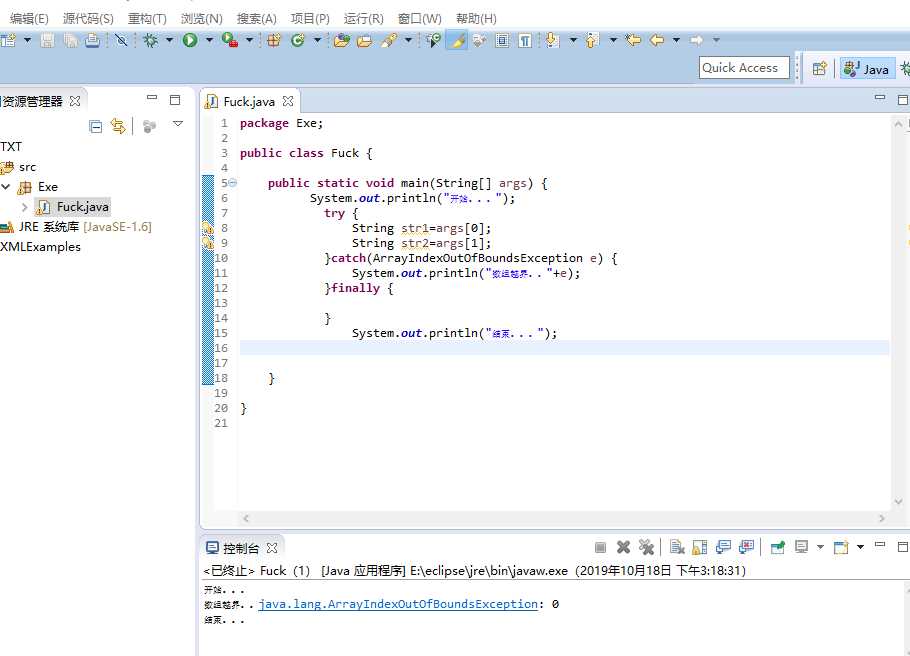
Task: Click the New Java Package icon
Action: (x=273, y=40)
